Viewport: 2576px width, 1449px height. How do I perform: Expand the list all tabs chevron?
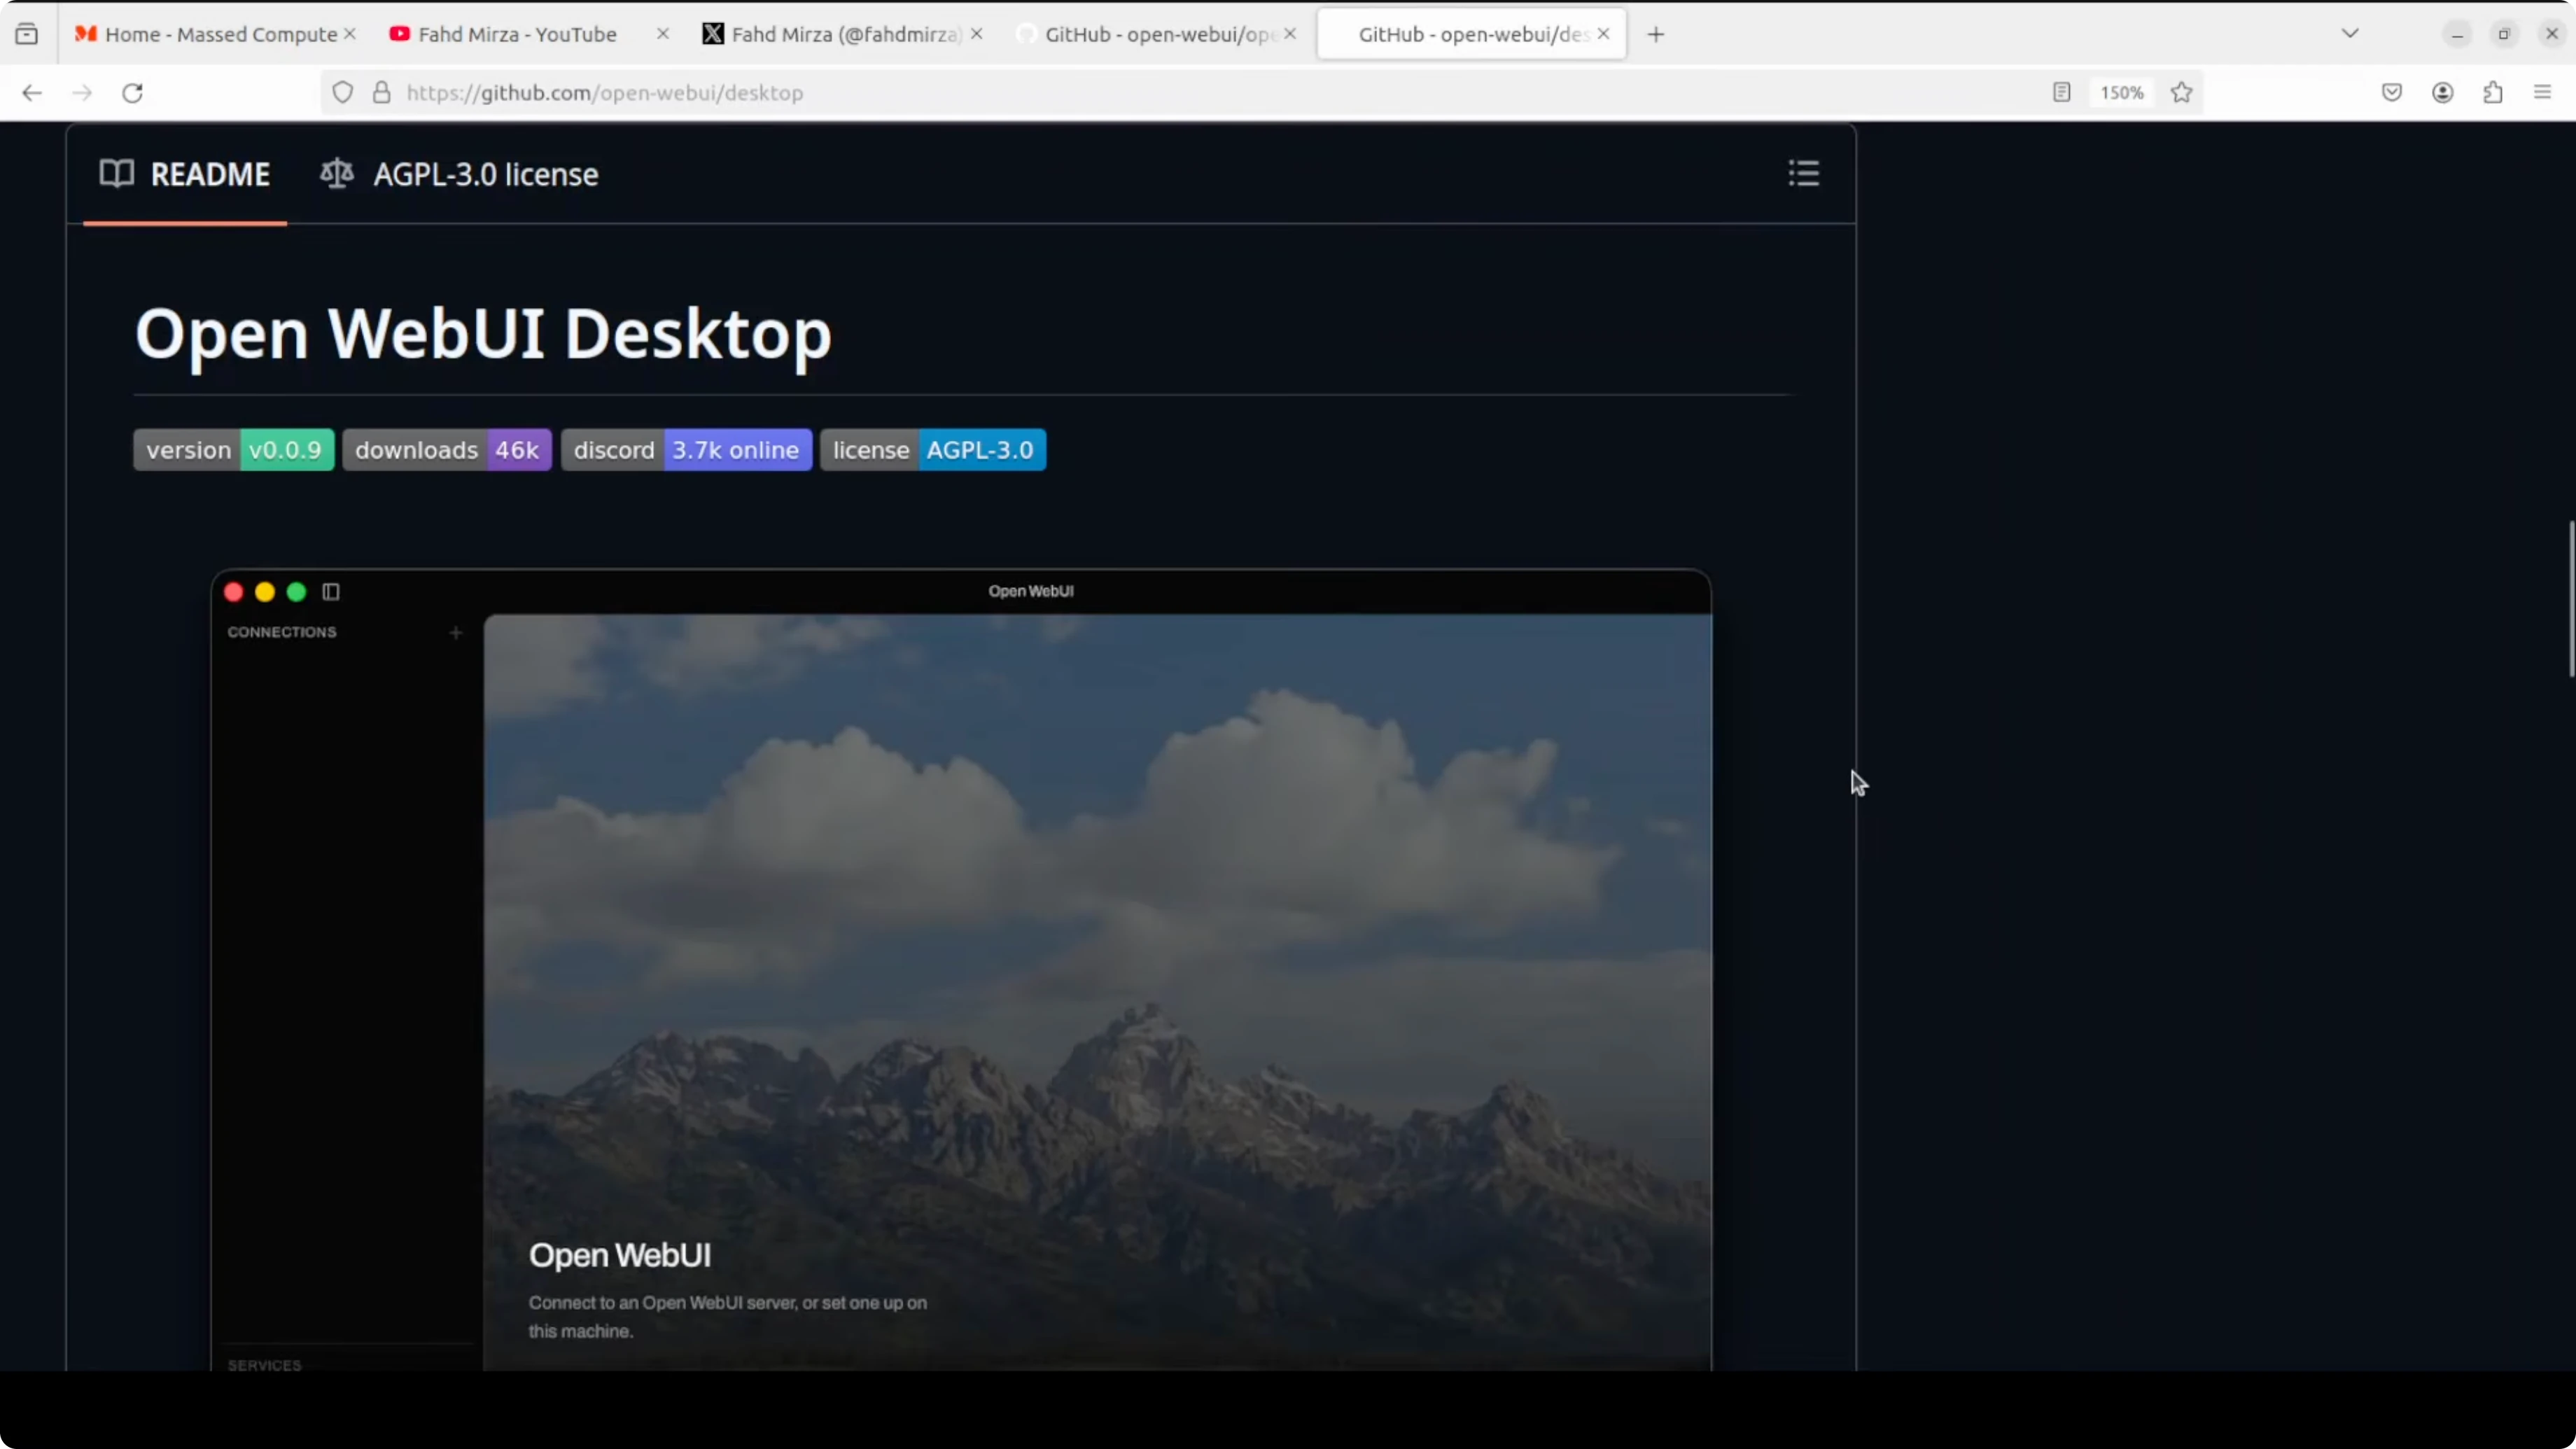[2350, 34]
